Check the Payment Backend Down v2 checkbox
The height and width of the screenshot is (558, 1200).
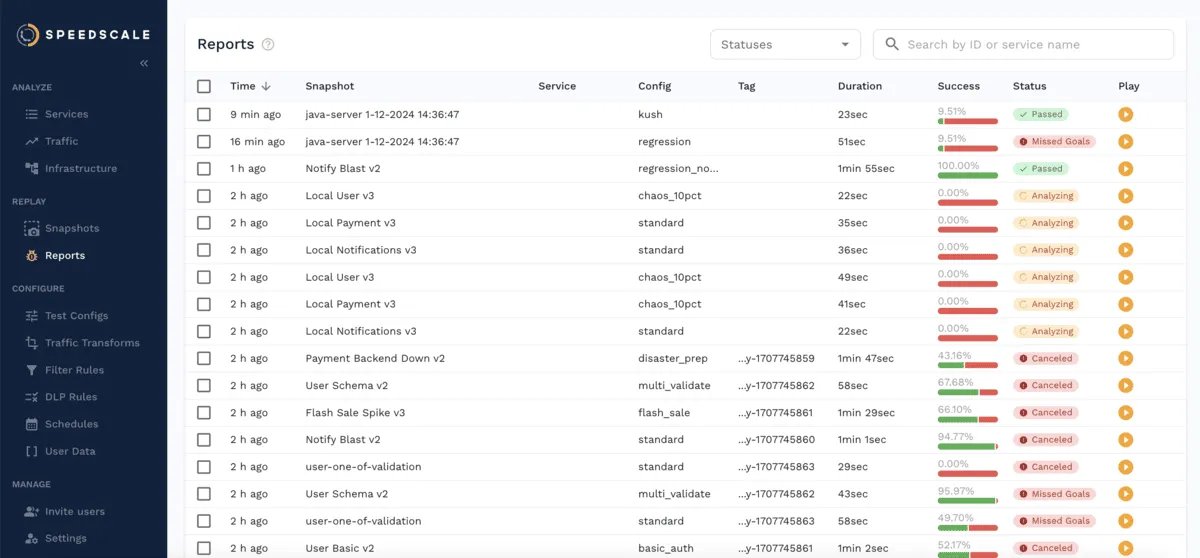tap(204, 358)
